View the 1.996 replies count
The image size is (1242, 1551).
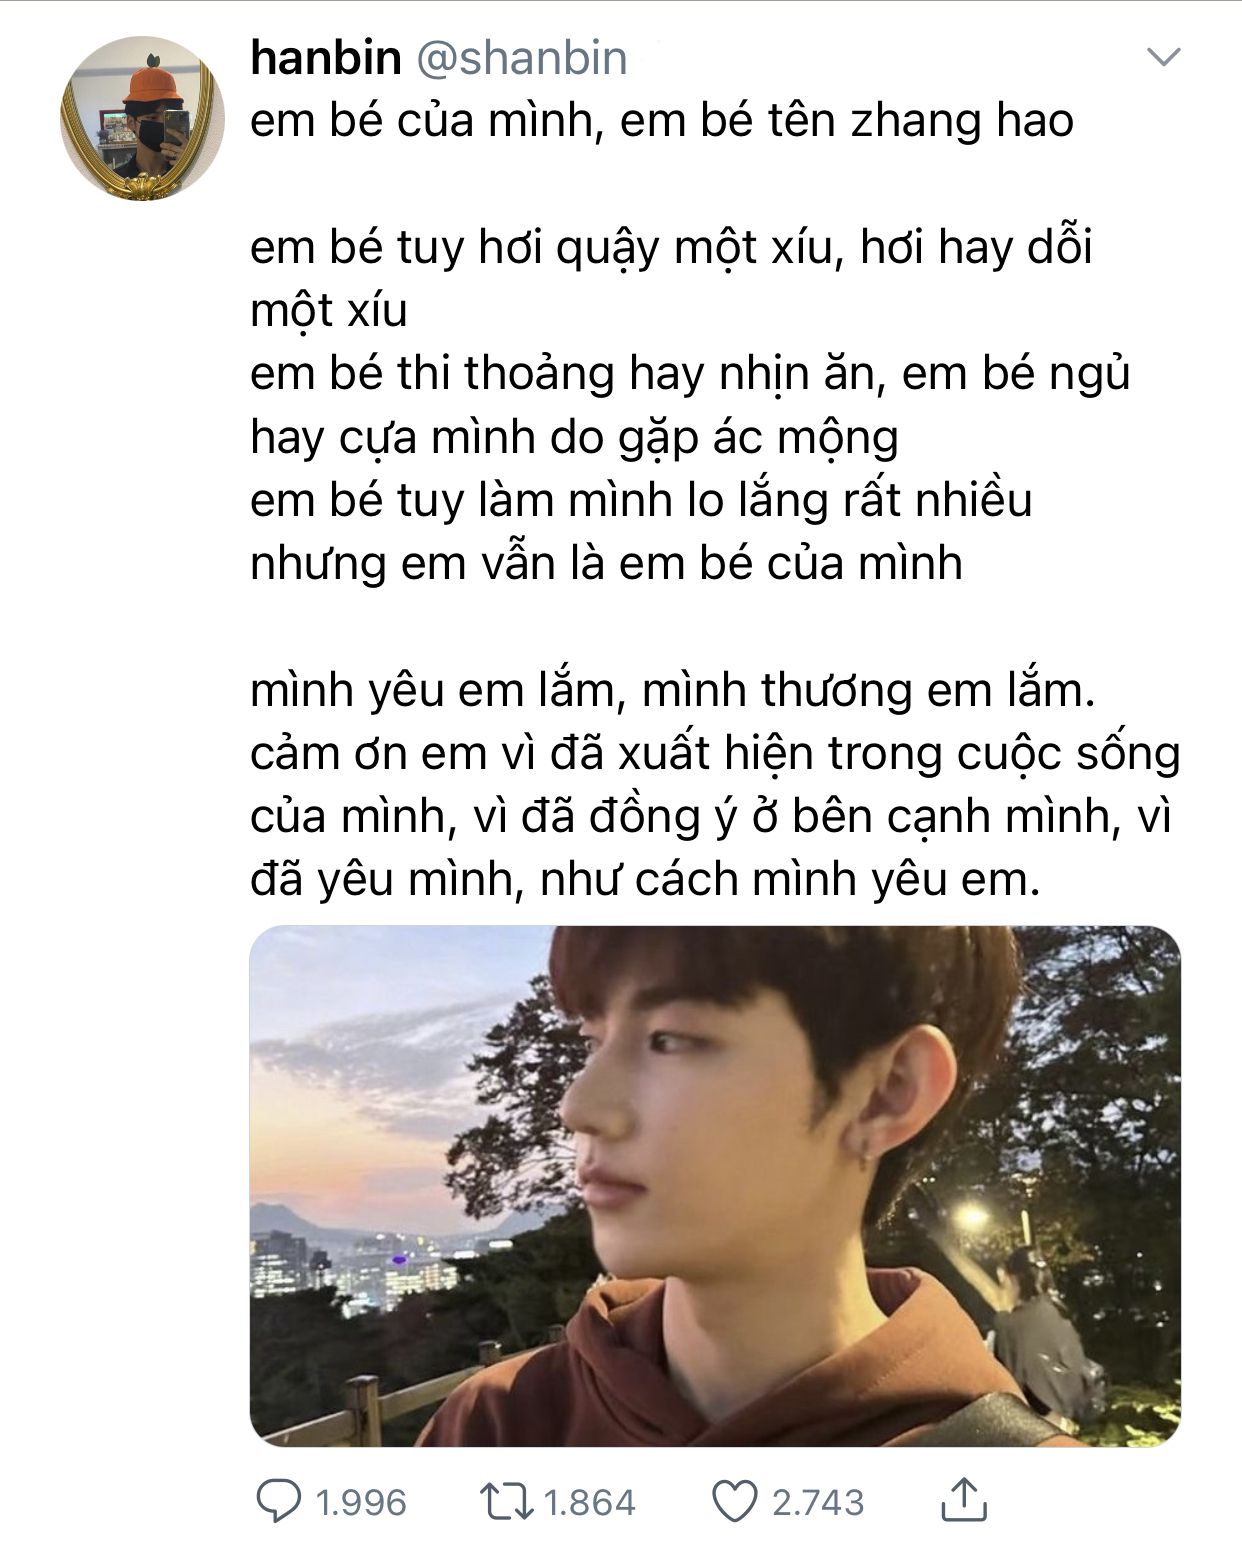[x=361, y=1502]
